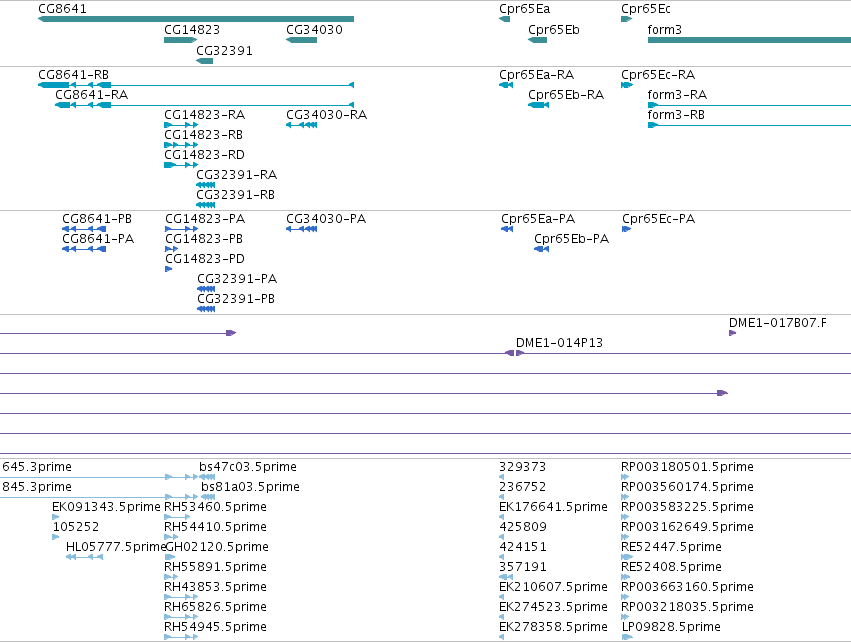Image resolution: width=851 pixels, height=642 pixels.
Task: Click EST EK274523.5prime label
Action: (553, 607)
